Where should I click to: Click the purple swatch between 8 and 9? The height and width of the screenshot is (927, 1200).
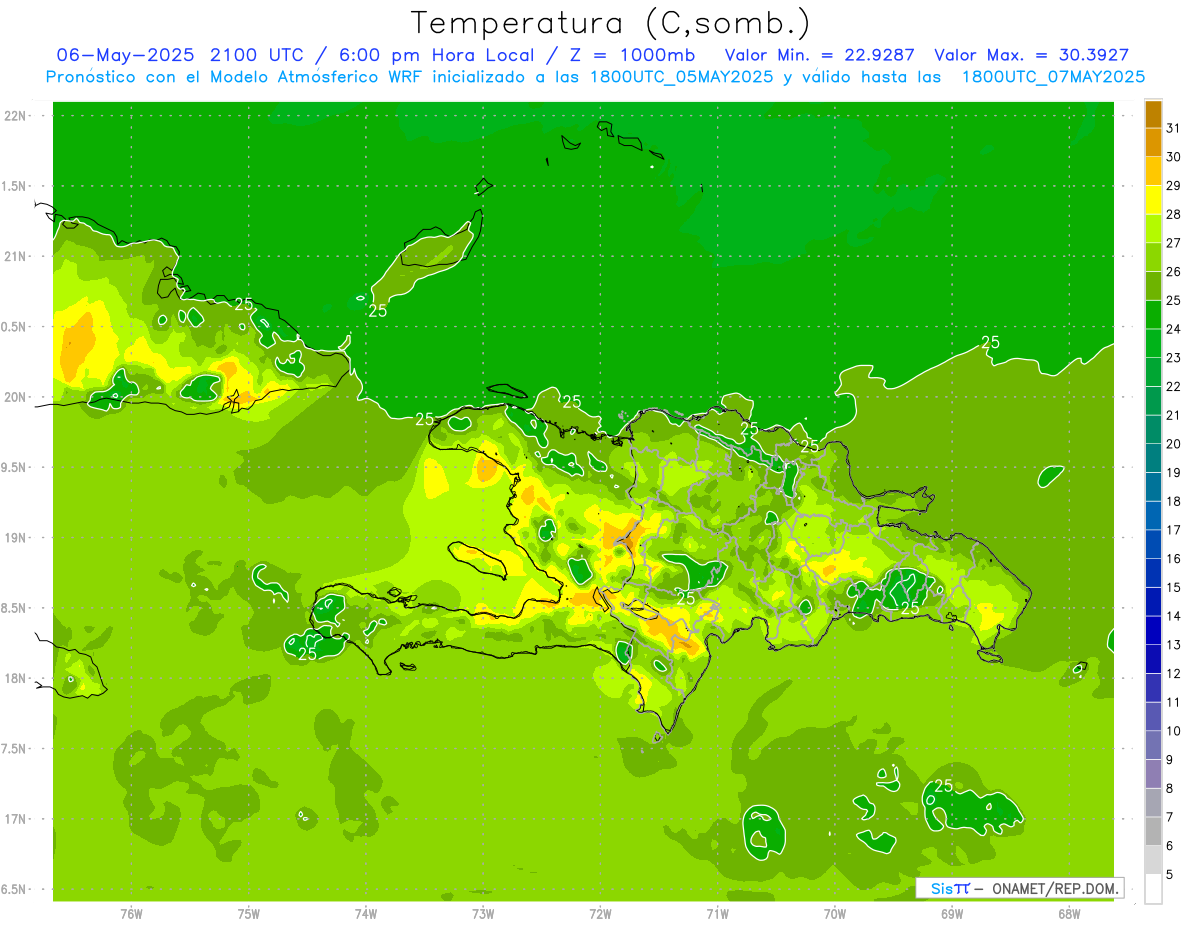pyautogui.click(x=1153, y=774)
